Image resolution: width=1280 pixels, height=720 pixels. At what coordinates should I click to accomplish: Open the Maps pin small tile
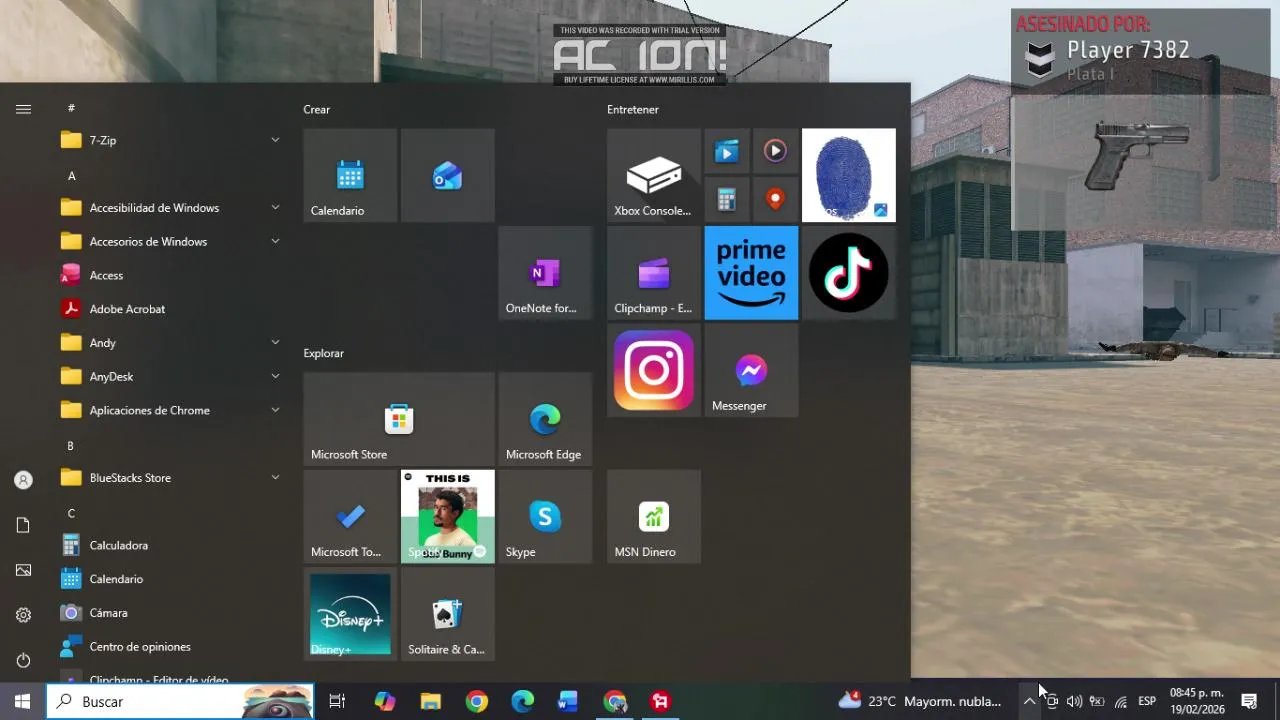click(775, 199)
